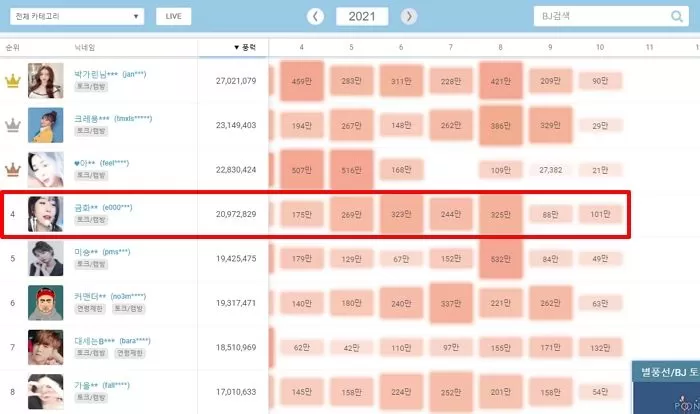
Task: Select month 8 column header
Action: click(500, 47)
